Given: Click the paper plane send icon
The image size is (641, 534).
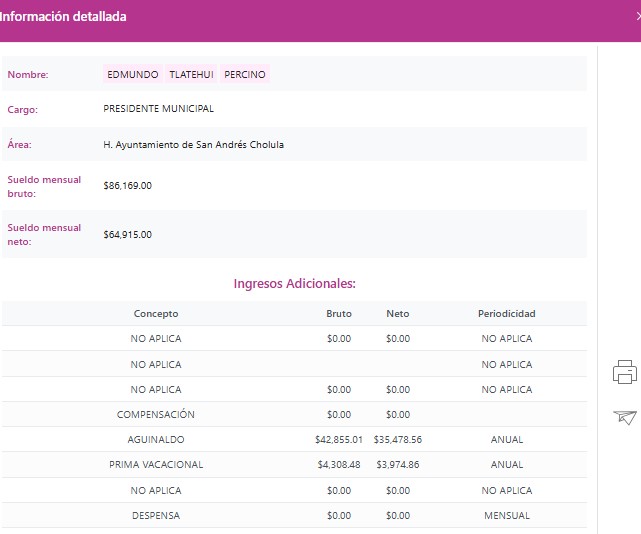Looking at the screenshot, I should click(x=624, y=417).
